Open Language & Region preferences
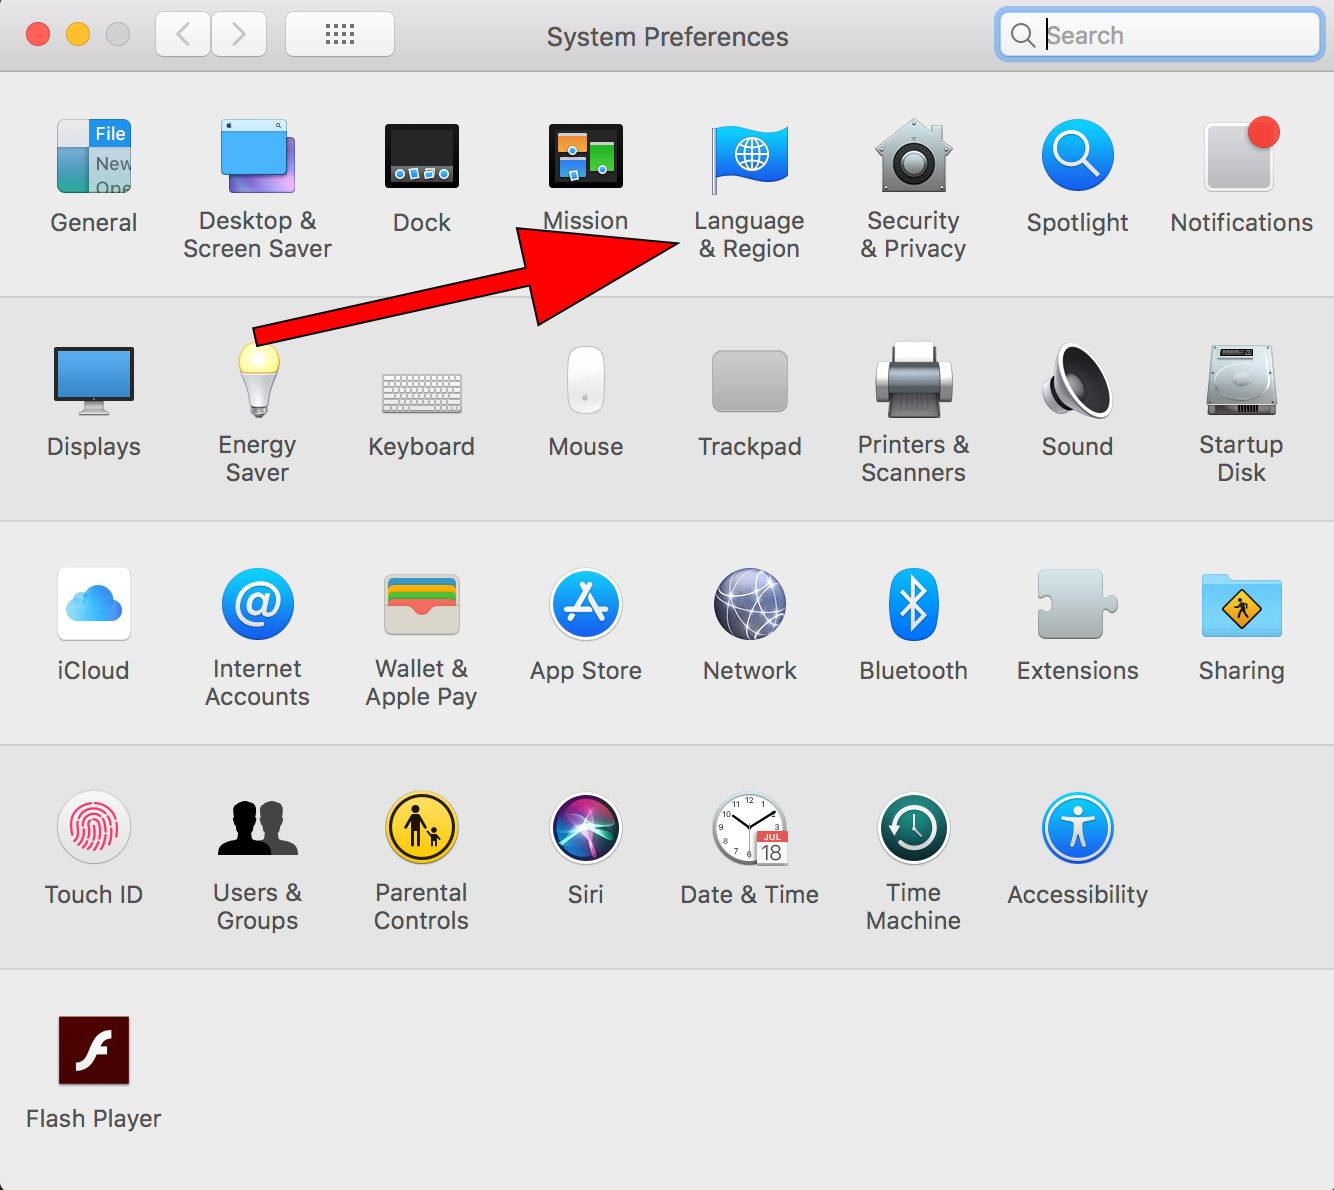Viewport: 1334px width, 1190px height. point(750,158)
